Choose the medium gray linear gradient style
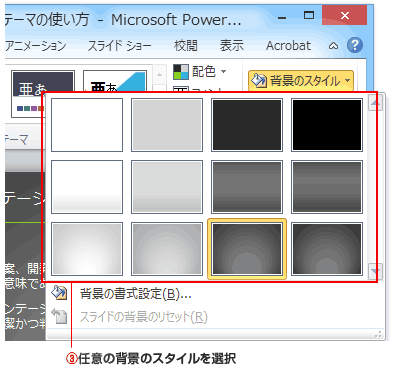 247,187
